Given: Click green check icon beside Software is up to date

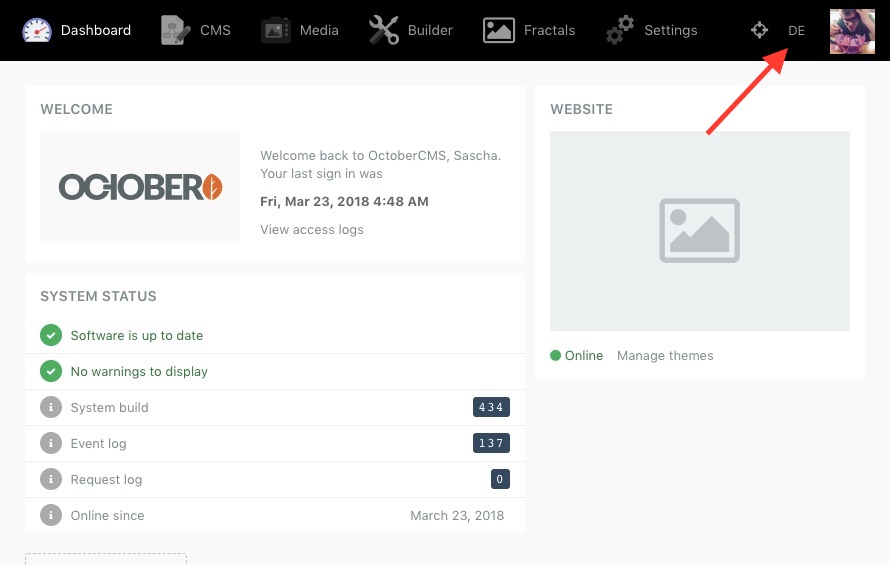Looking at the screenshot, I should pos(51,335).
